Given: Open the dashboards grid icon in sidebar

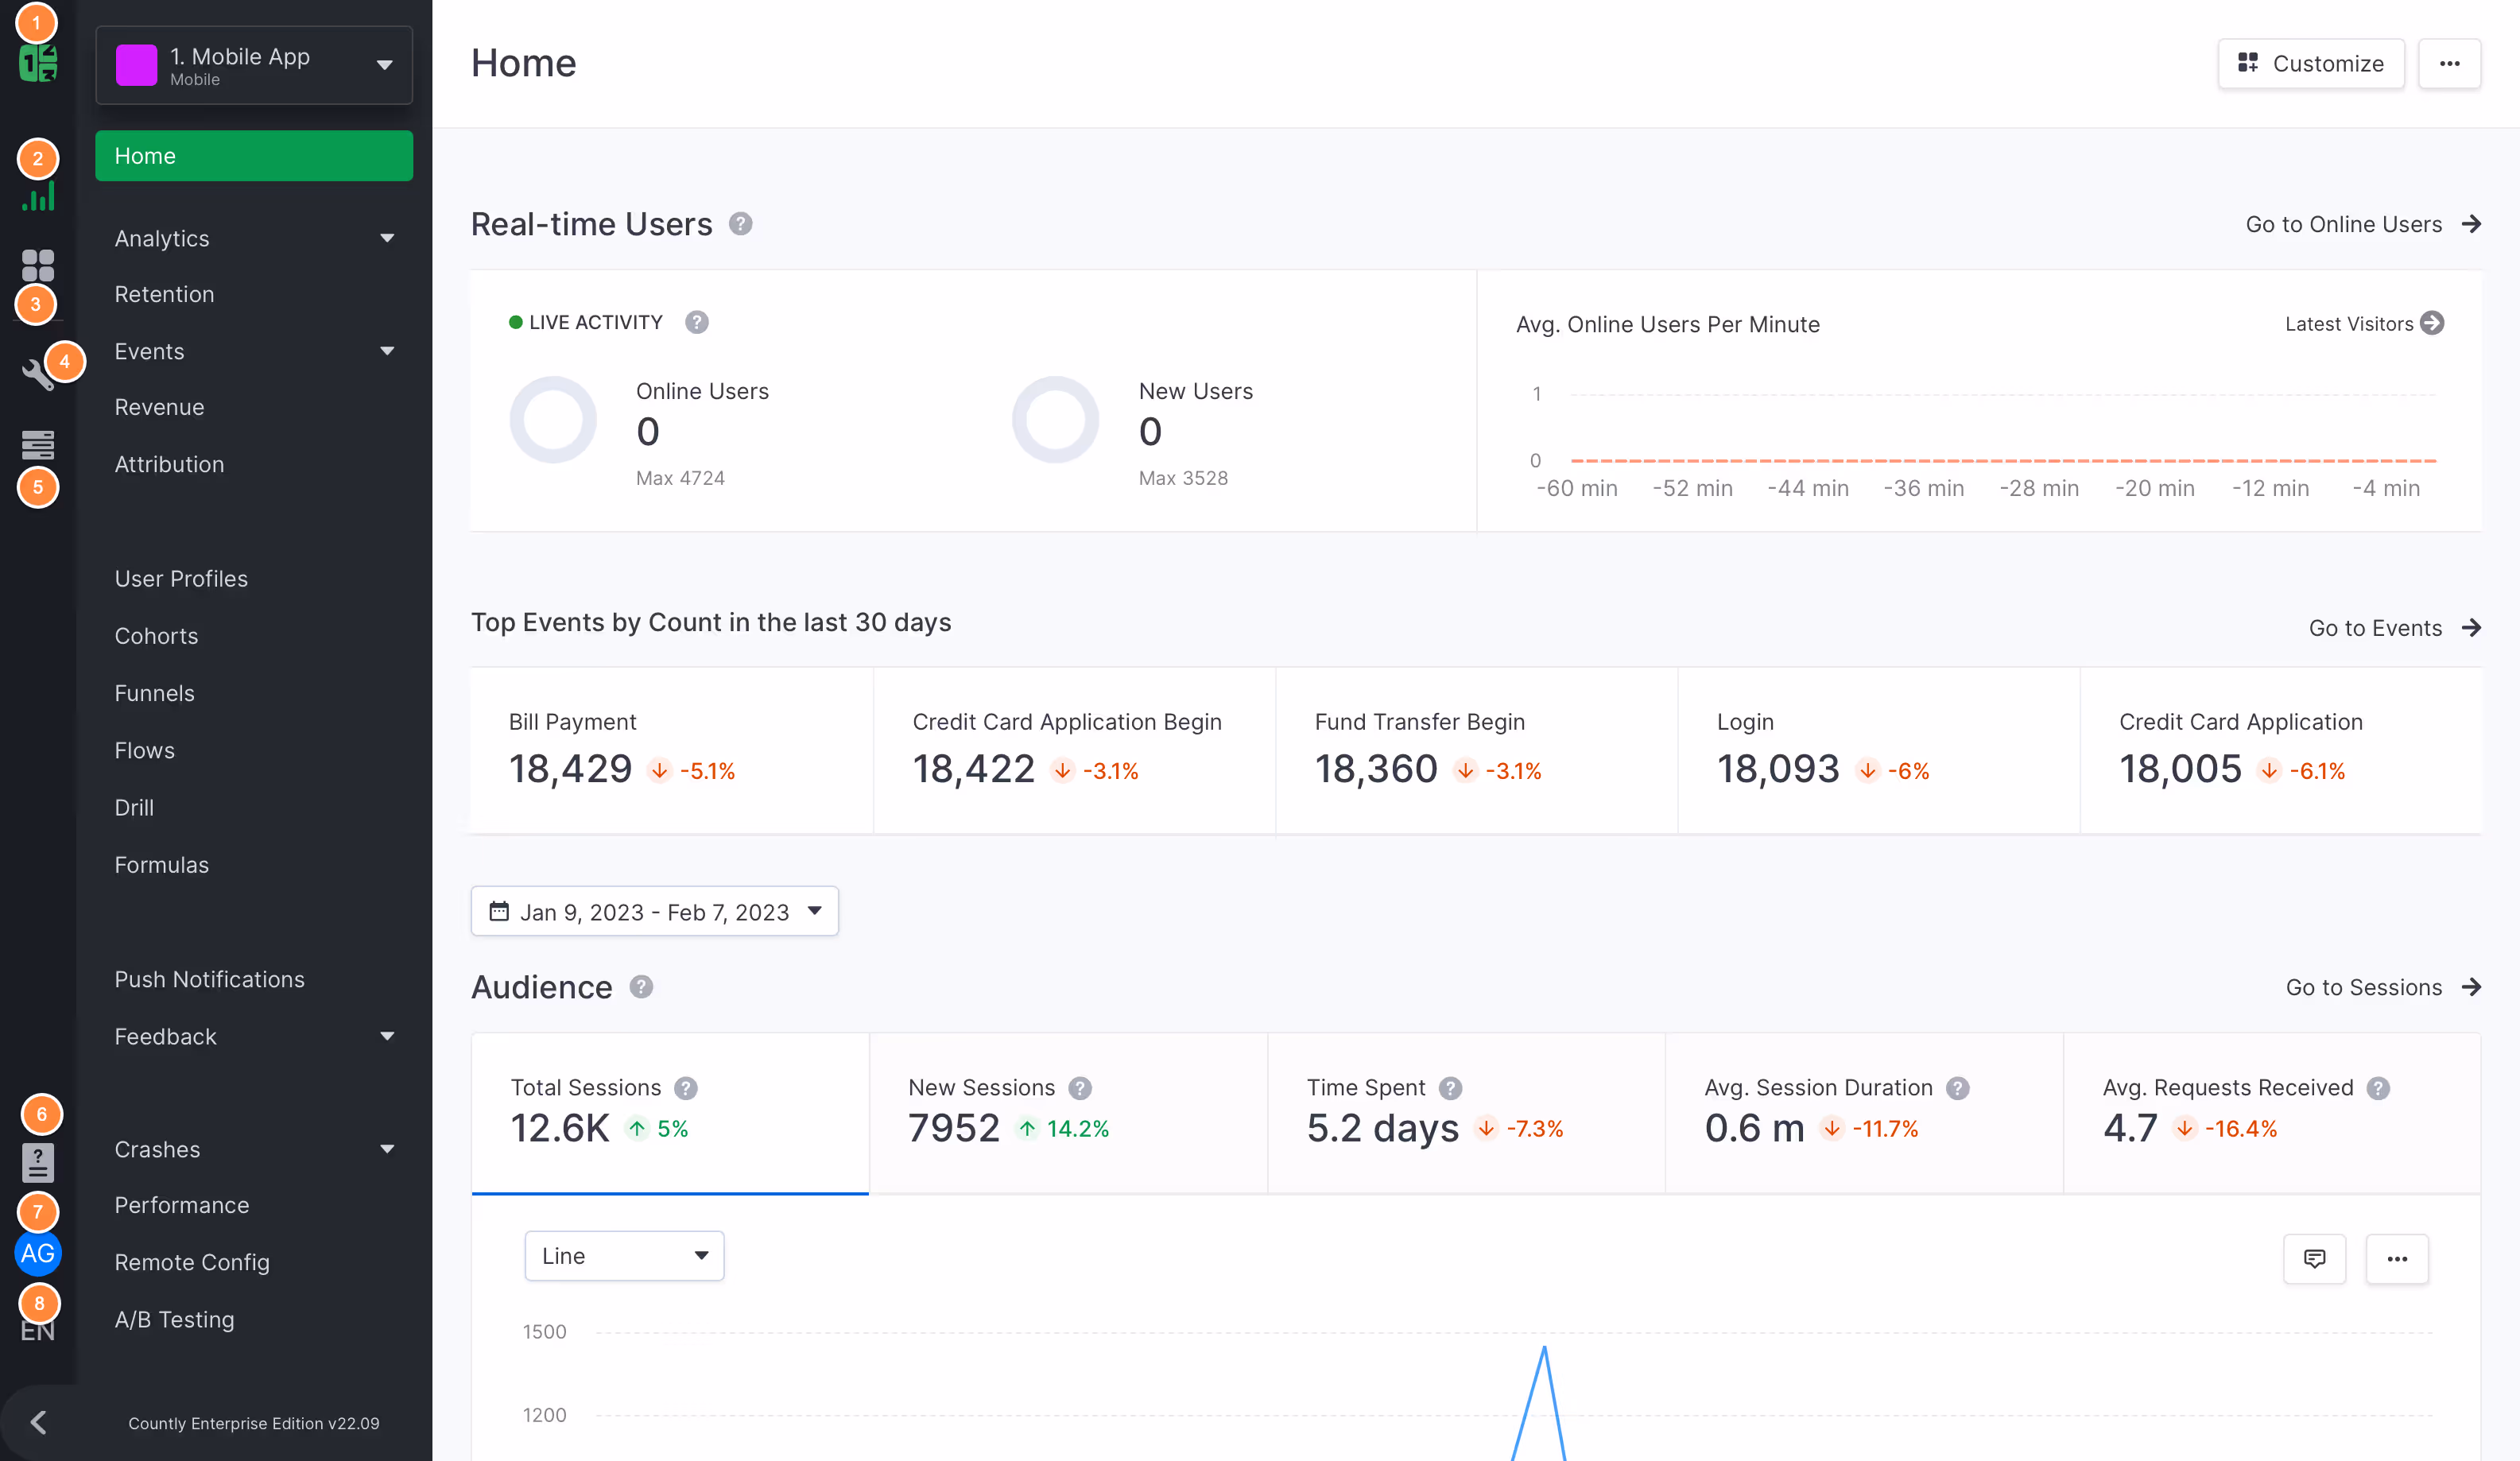Looking at the screenshot, I should click(x=38, y=266).
